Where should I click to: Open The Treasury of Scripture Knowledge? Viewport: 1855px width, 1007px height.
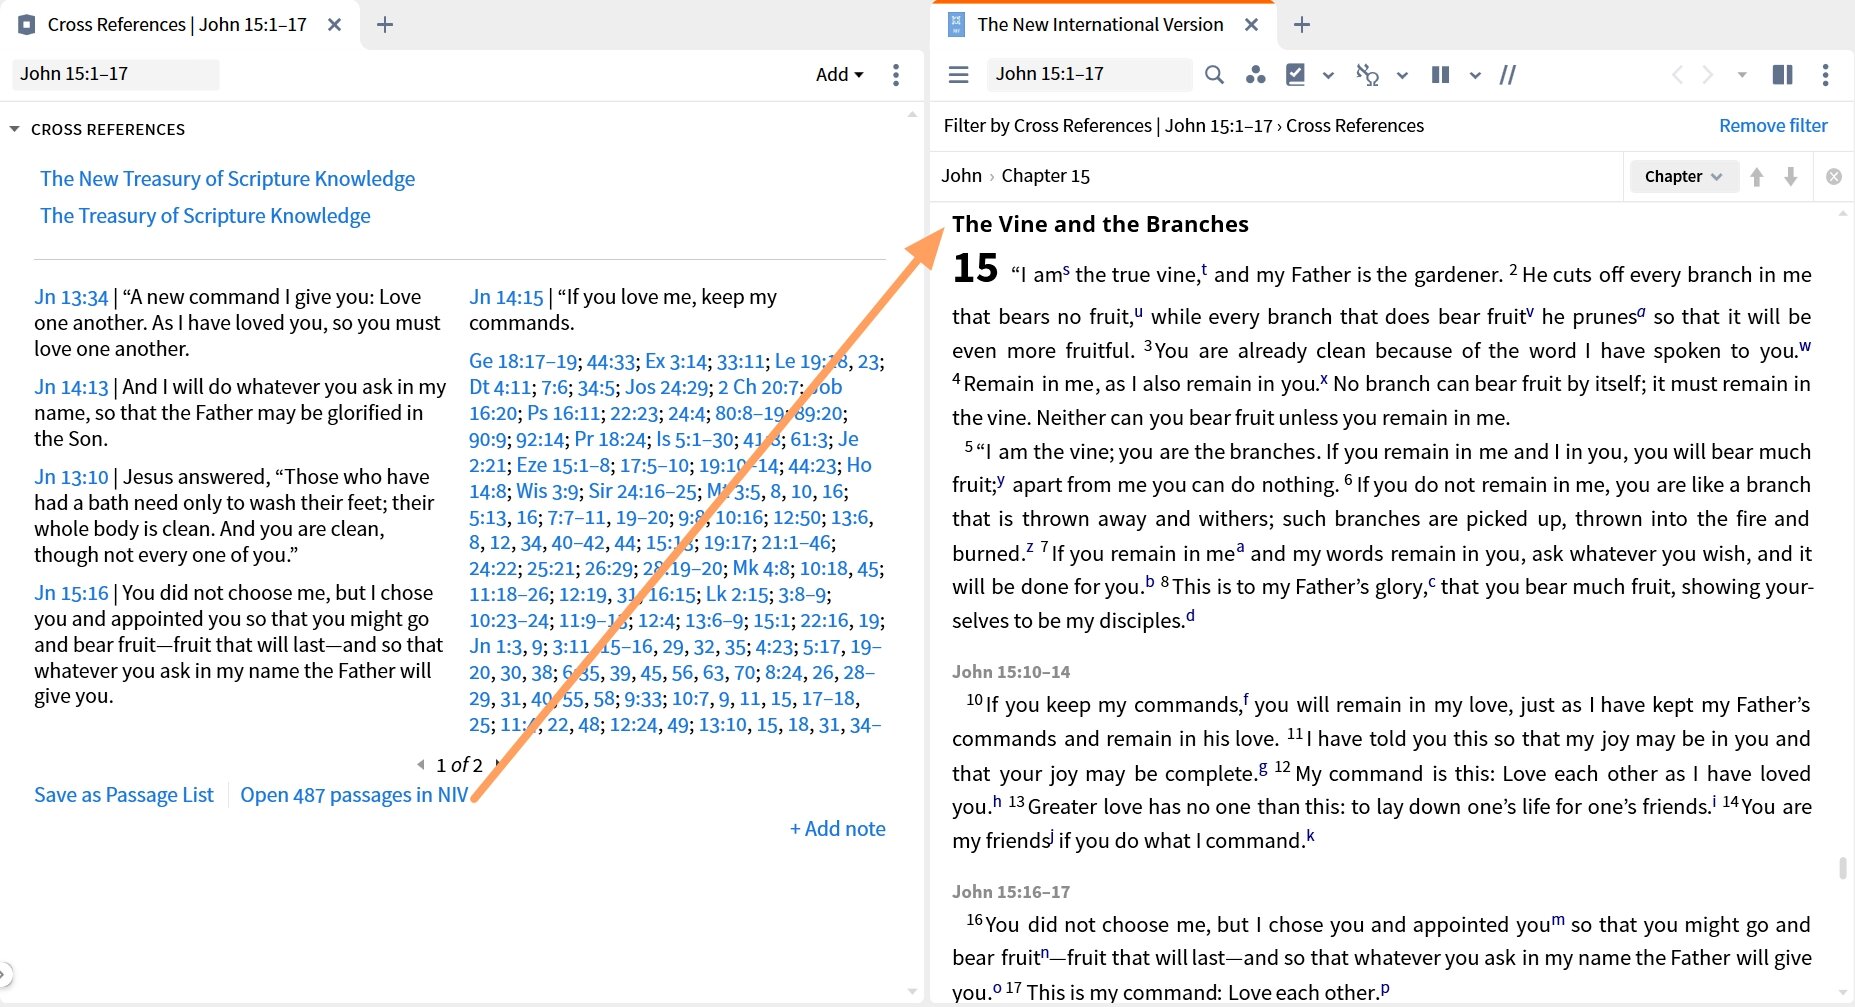205,215
